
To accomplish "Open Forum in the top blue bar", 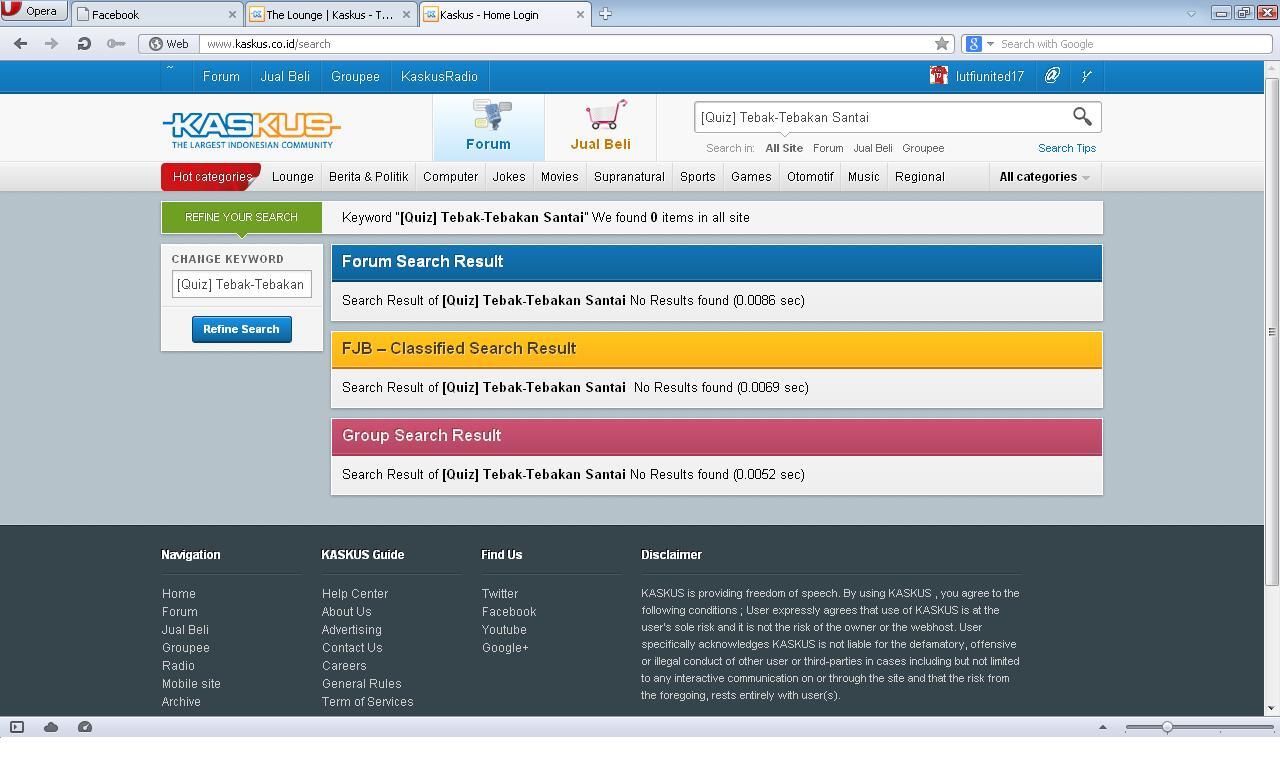I will point(221,77).
